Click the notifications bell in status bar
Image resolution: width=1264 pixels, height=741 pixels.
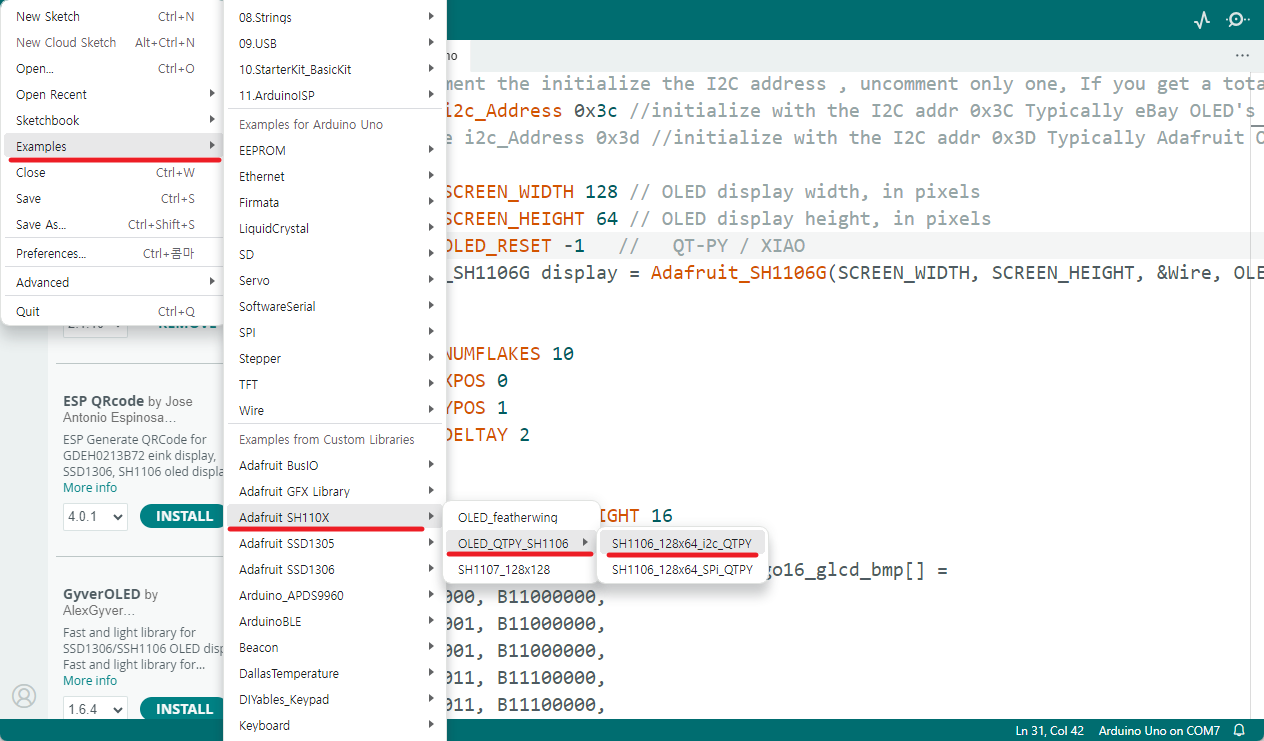tap(1239, 731)
